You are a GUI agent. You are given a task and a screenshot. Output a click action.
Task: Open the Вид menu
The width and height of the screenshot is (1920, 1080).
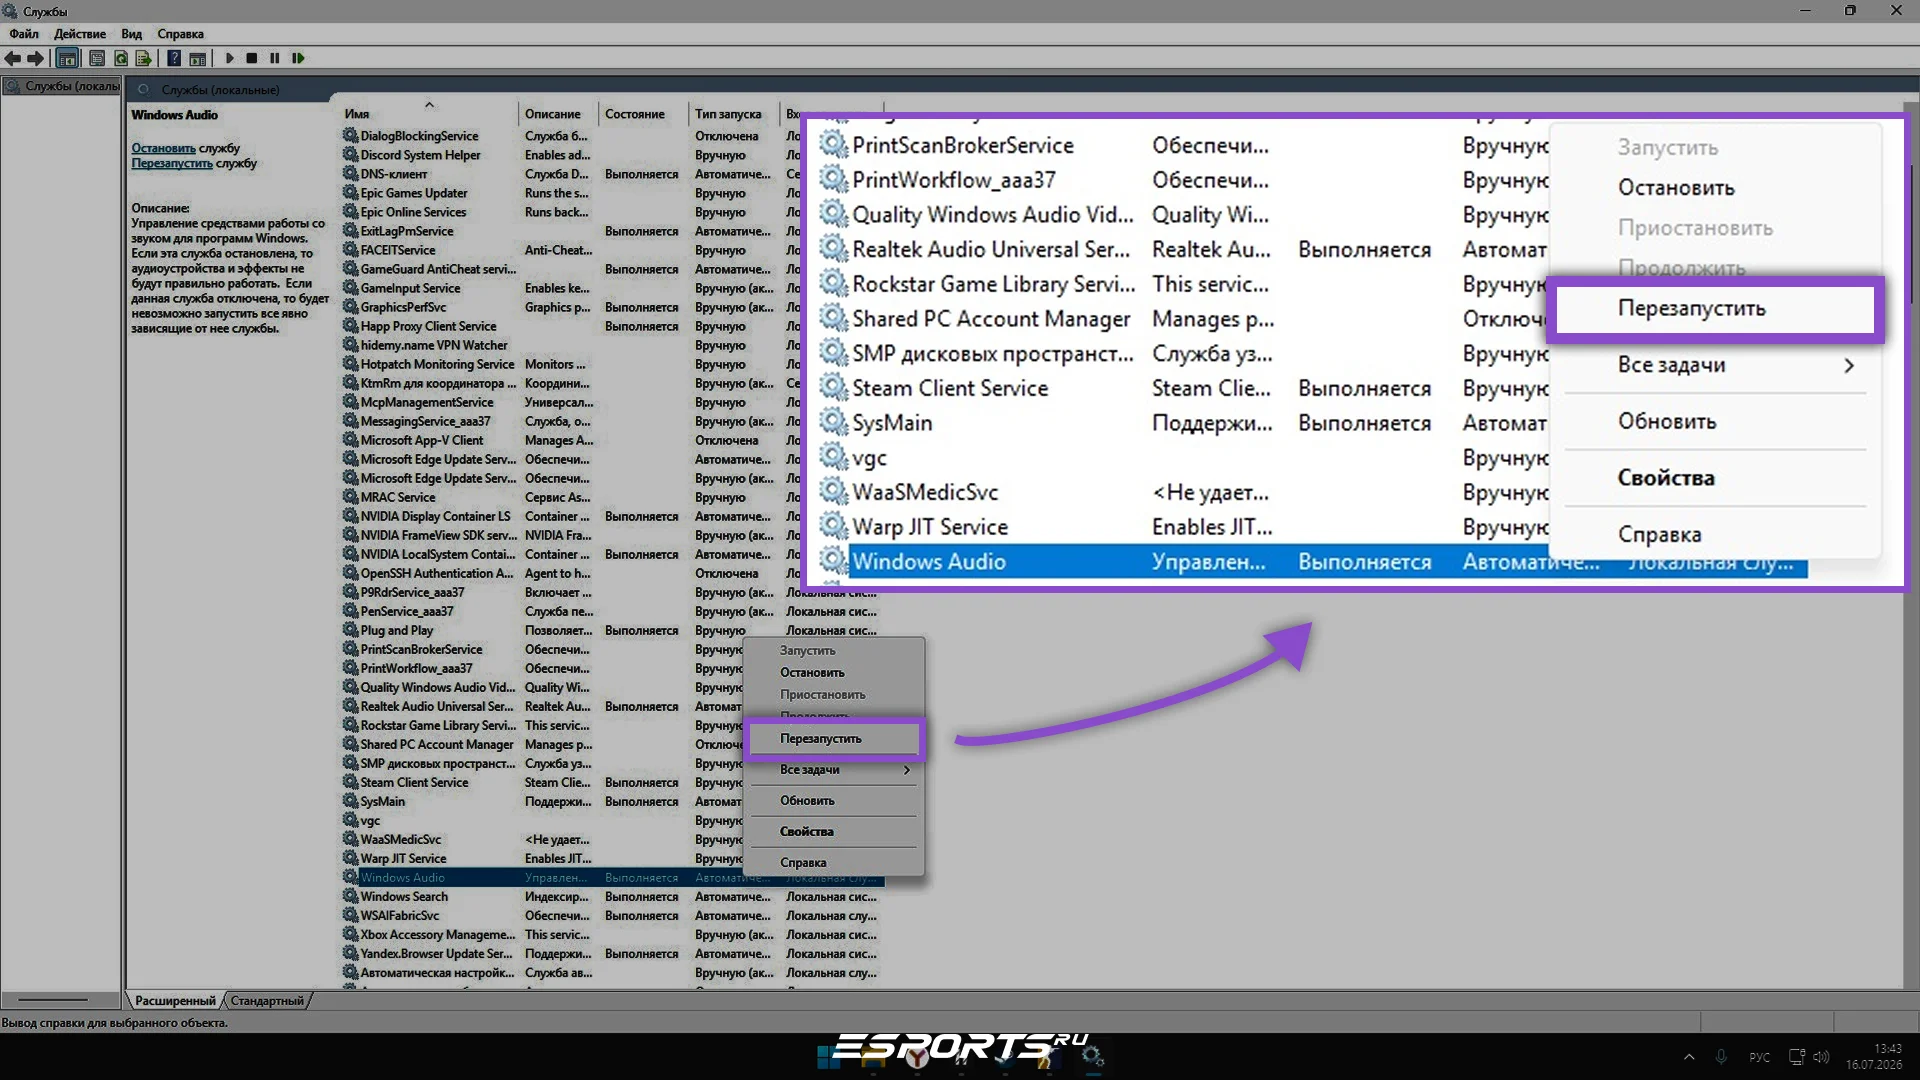click(x=132, y=34)
